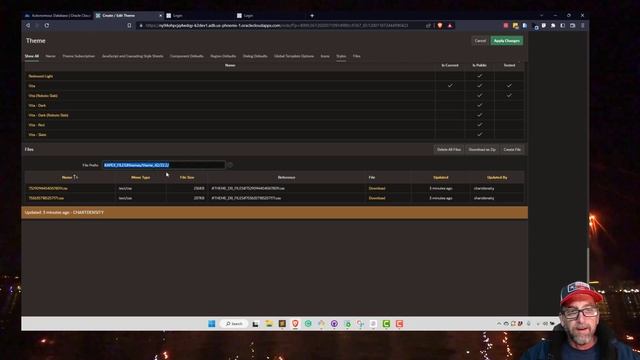Show hidden system tray icons chevron
This screenshot has height=360, width=640.
click(x=499, y=324)
